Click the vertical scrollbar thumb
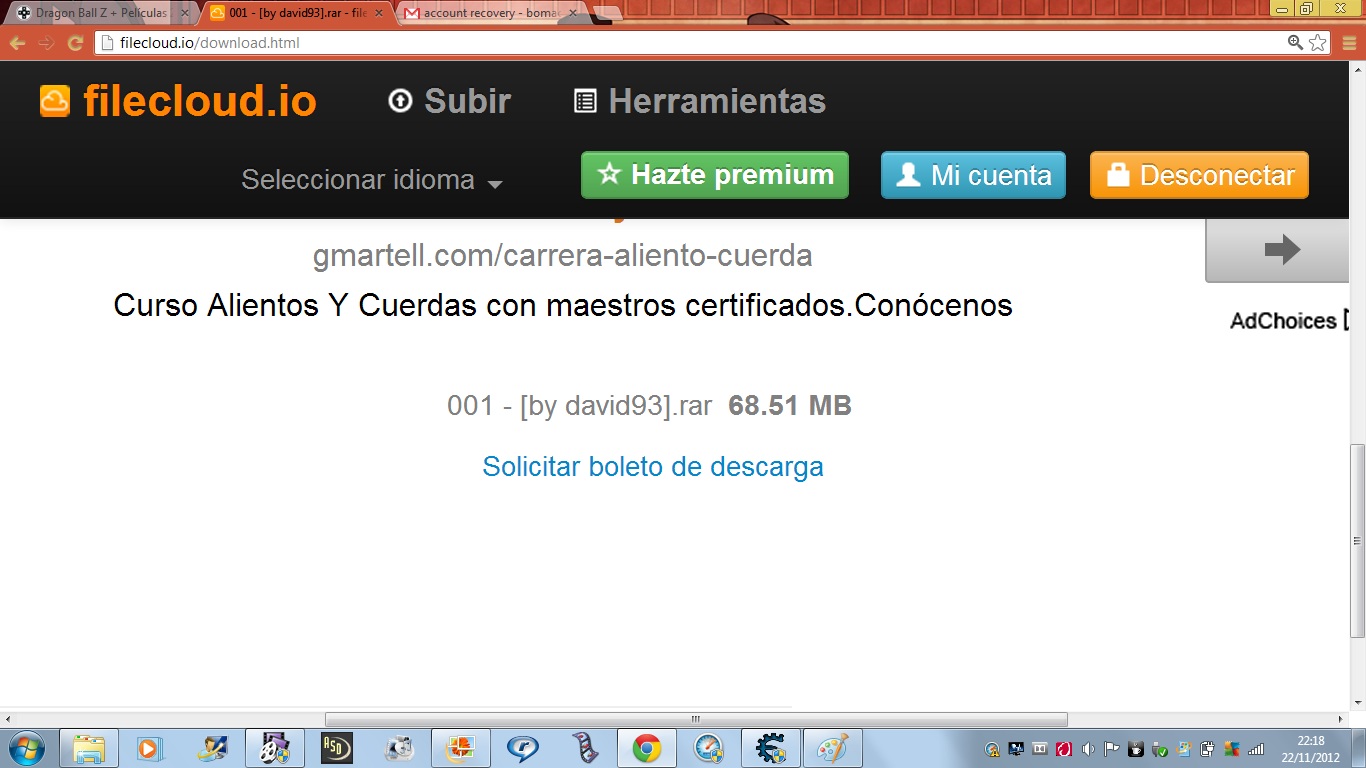The height and width of the screenshot is (768, 1366). tap(1357, 540)
